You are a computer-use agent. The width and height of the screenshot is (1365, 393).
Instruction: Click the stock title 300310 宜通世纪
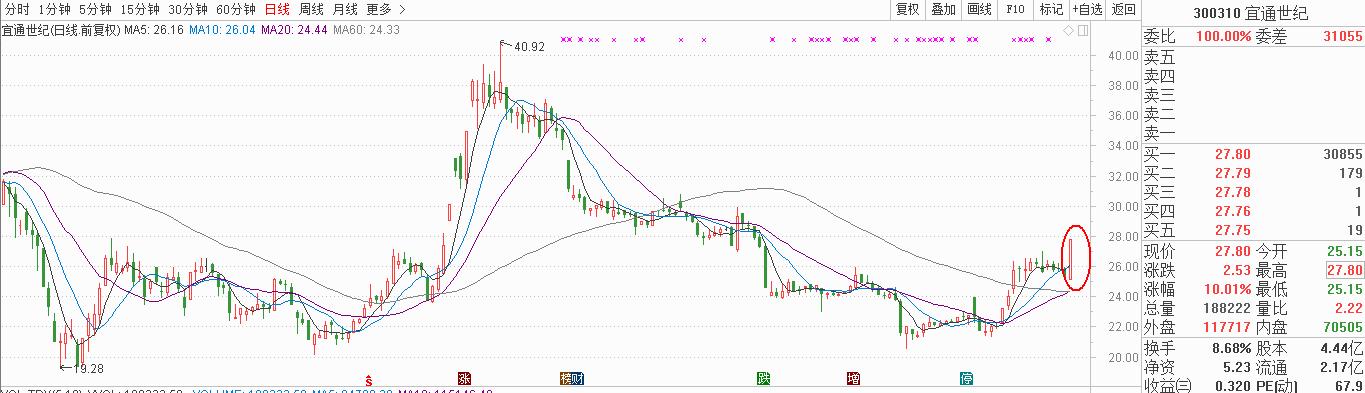1251,13
